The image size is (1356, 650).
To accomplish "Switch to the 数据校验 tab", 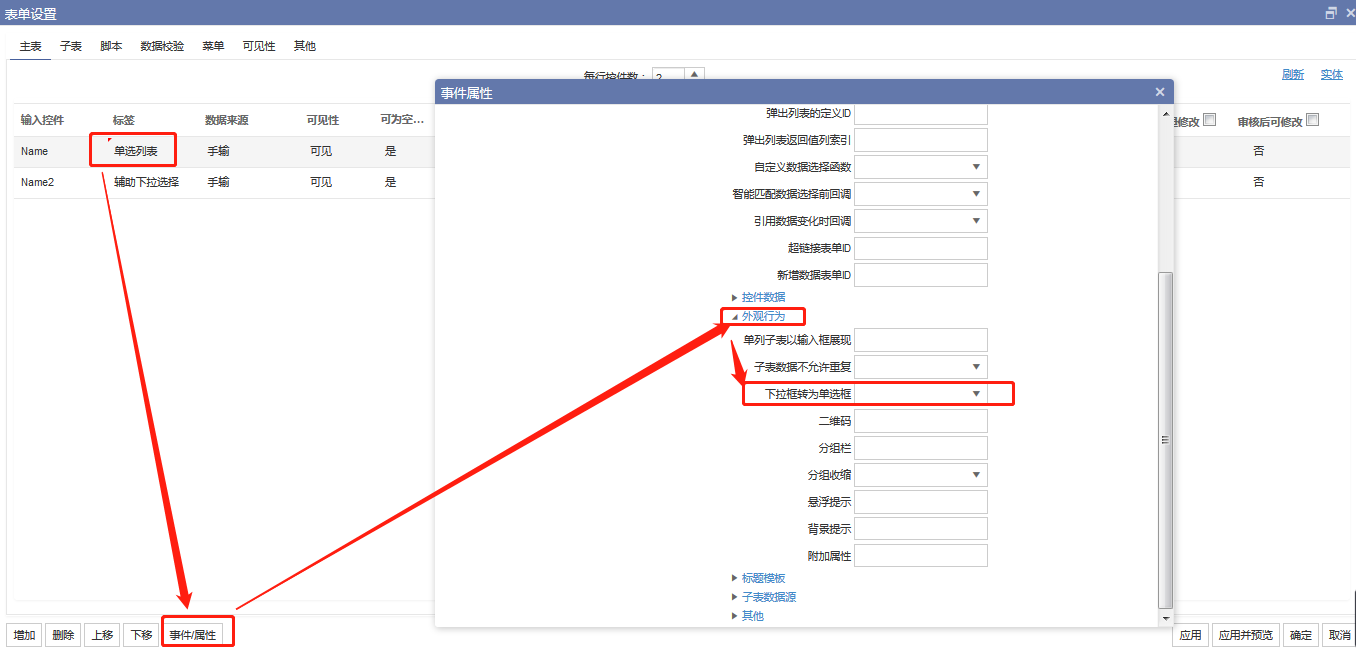I will [162, 46].
